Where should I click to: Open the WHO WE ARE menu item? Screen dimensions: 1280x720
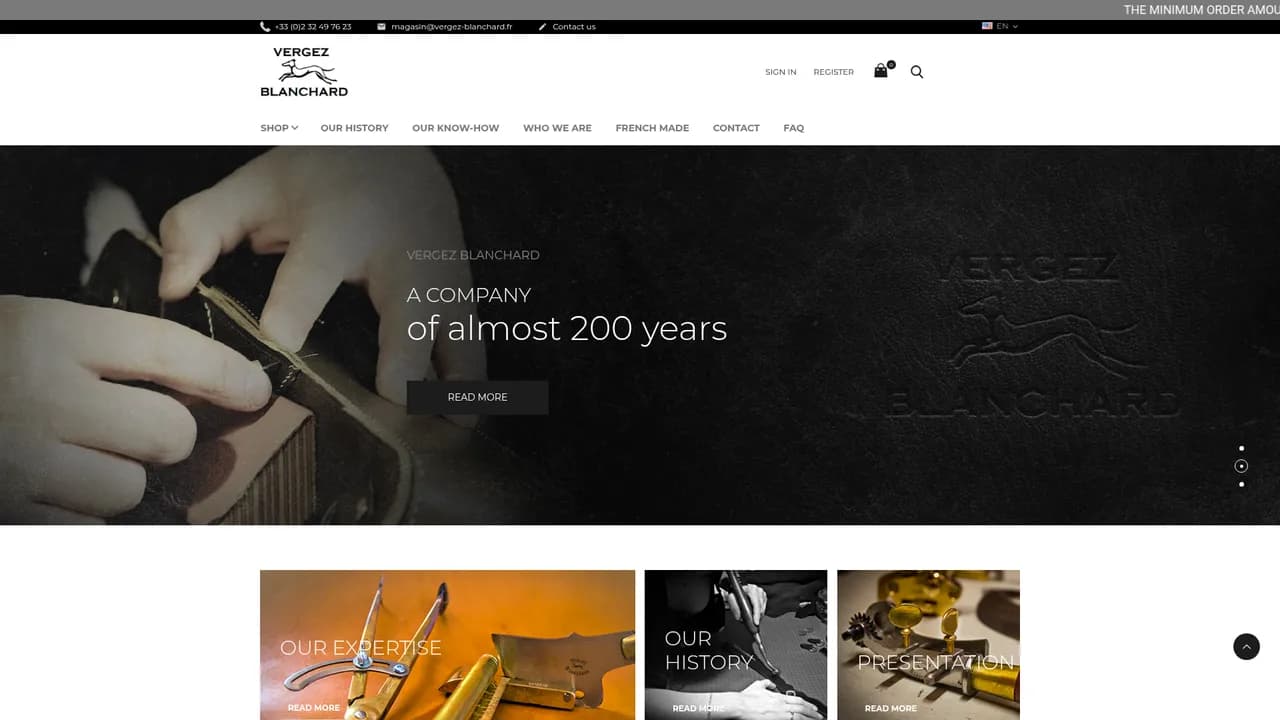[557, 128]
